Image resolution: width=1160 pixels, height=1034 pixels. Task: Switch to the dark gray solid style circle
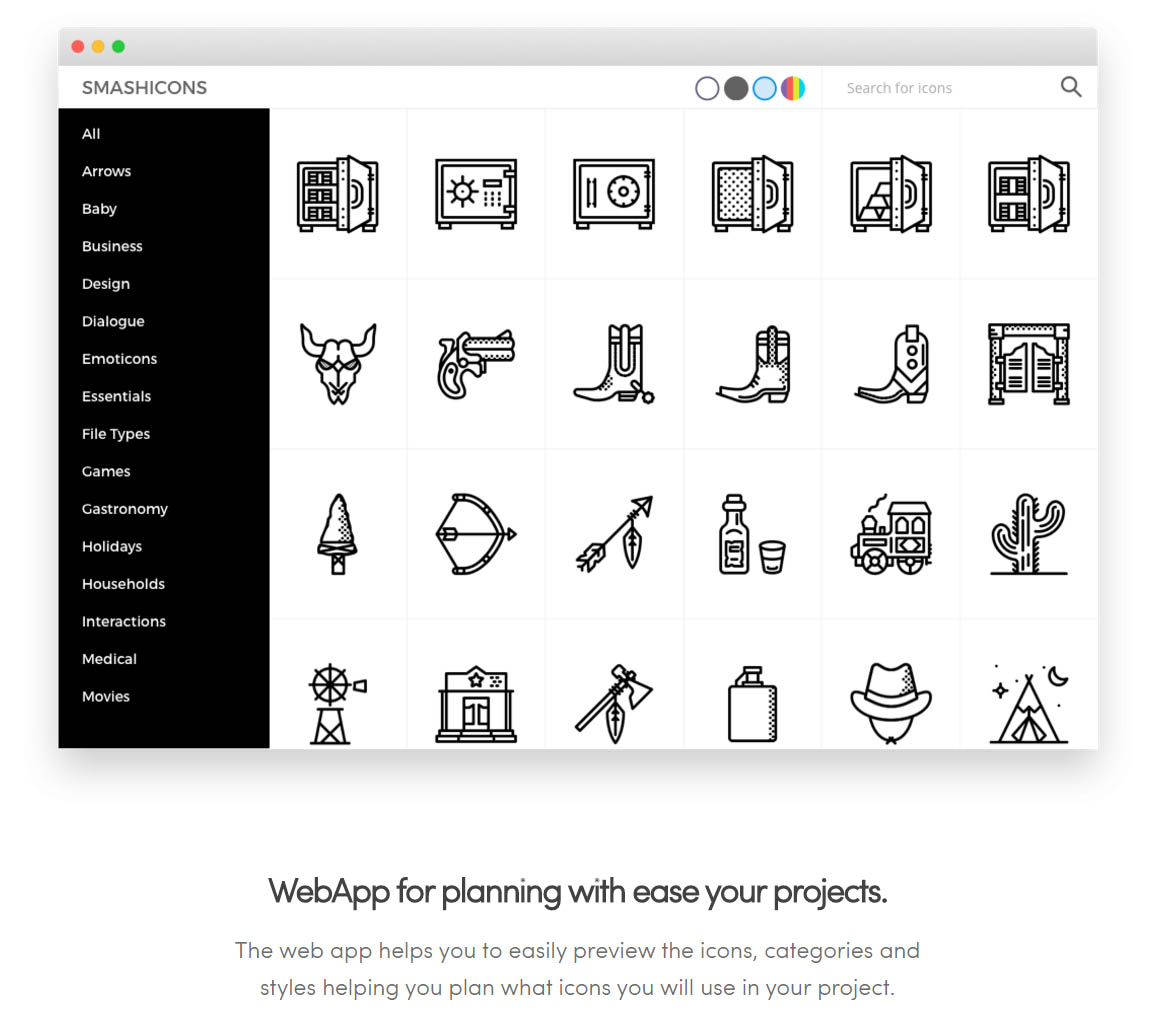pos(736,88)
